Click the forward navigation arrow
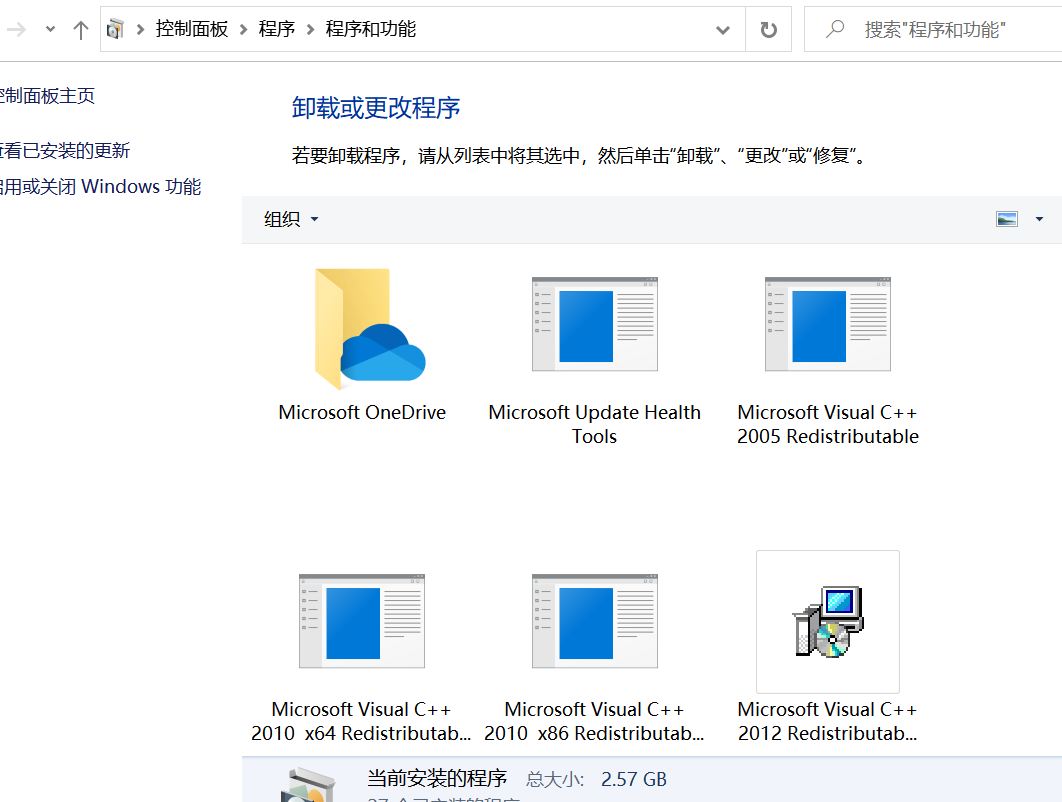Viewport: 1062px width, 802px height. pos(16,29)
